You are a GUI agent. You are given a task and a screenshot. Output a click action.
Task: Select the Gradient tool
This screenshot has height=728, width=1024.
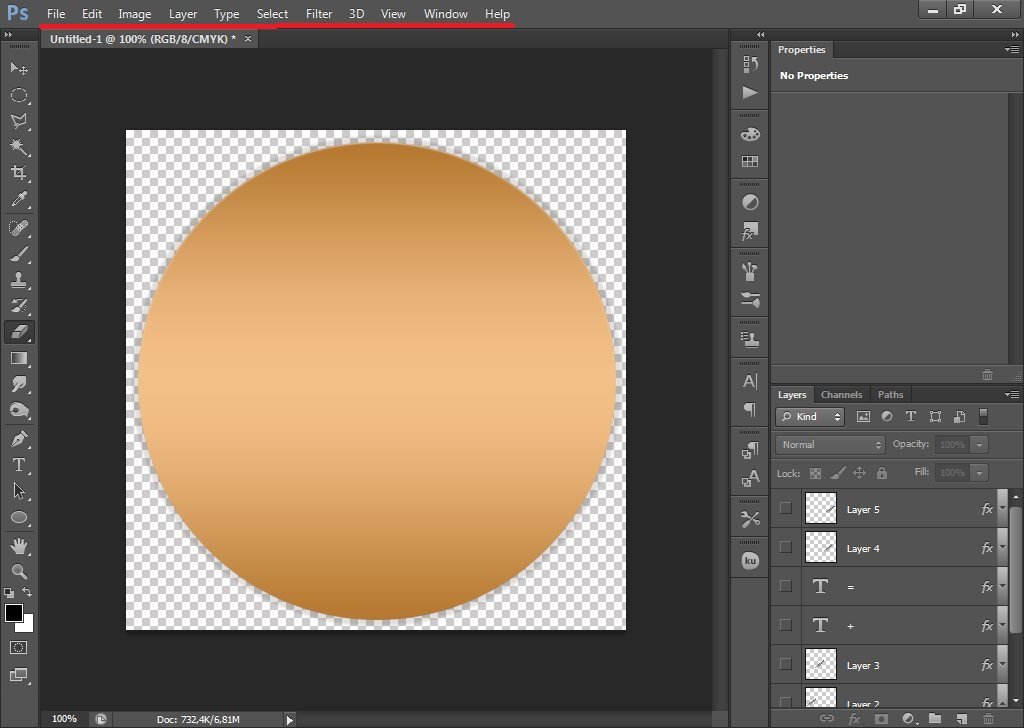[x=19, y=358]
